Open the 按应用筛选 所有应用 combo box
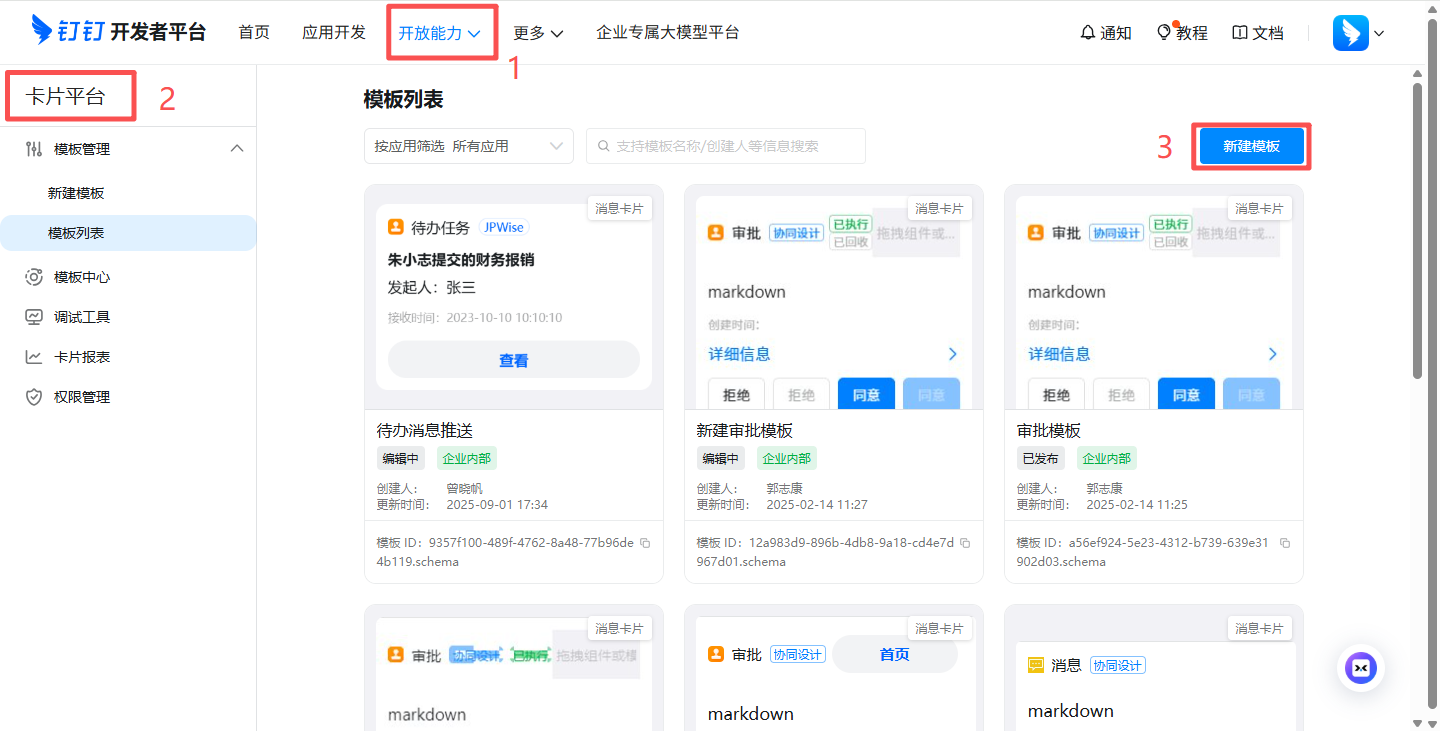The height and width of the screenshot is (731, 1440). tap(468, 146)
